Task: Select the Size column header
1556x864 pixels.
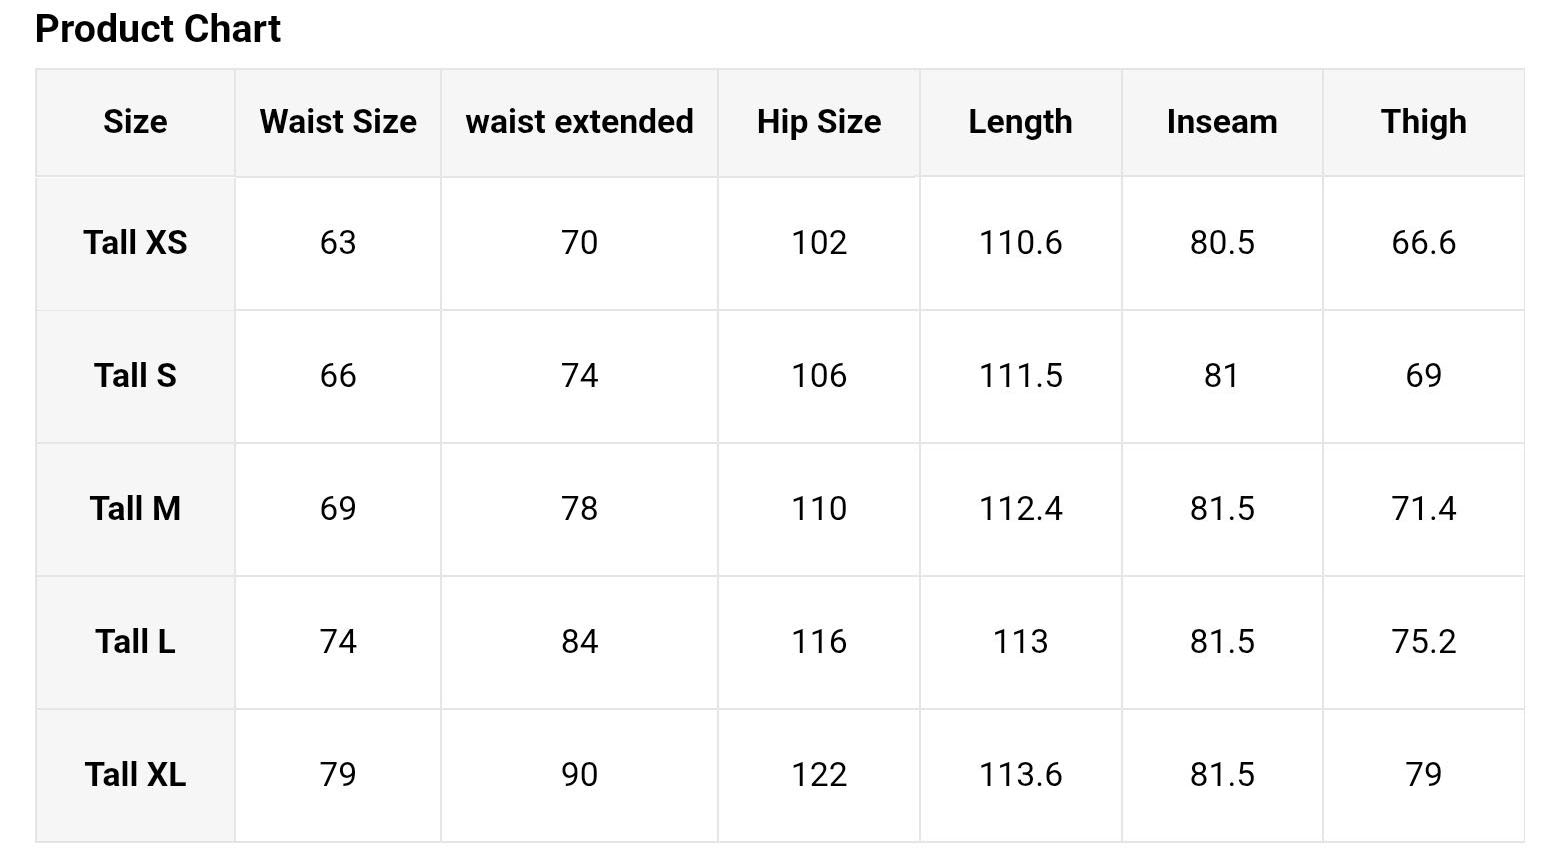Action: tap(135, 122)
